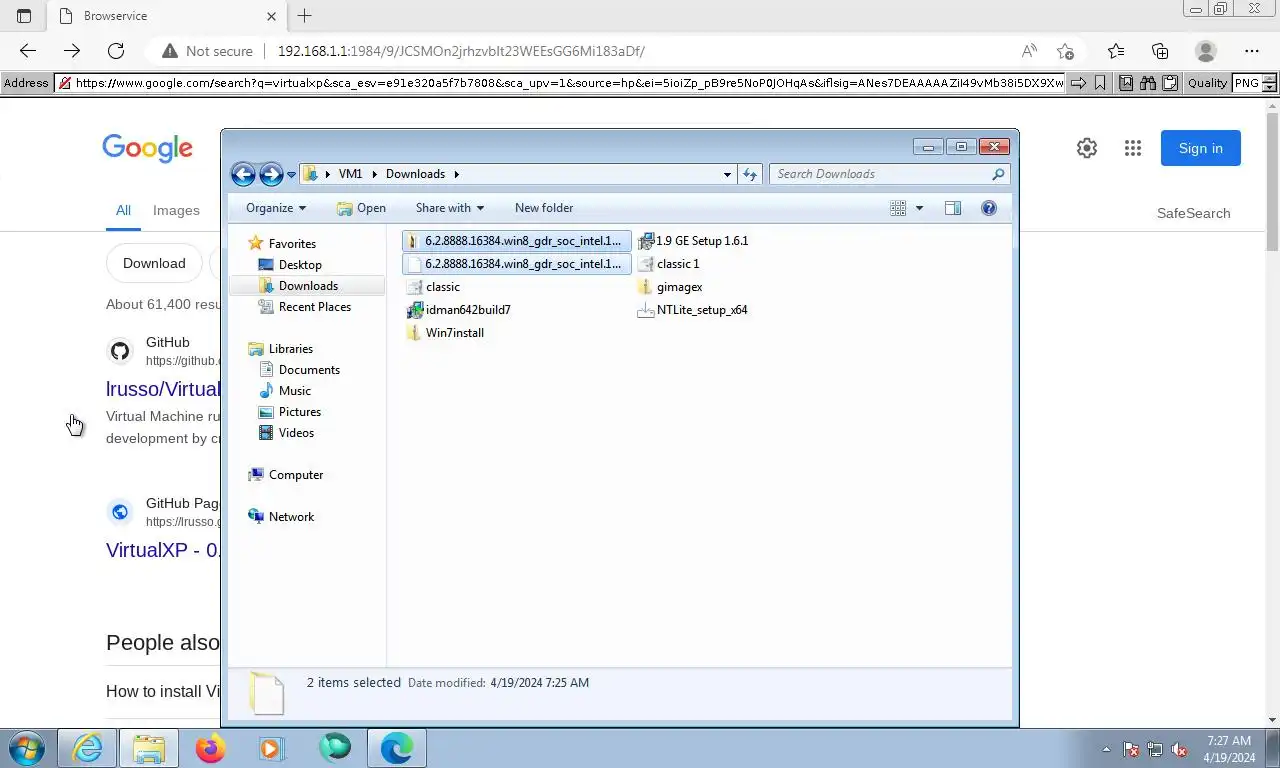This screenshot has height=768, width=1280.
Task: Expand arrow after Downloads in breadcrumb
Action: [457, 174]
